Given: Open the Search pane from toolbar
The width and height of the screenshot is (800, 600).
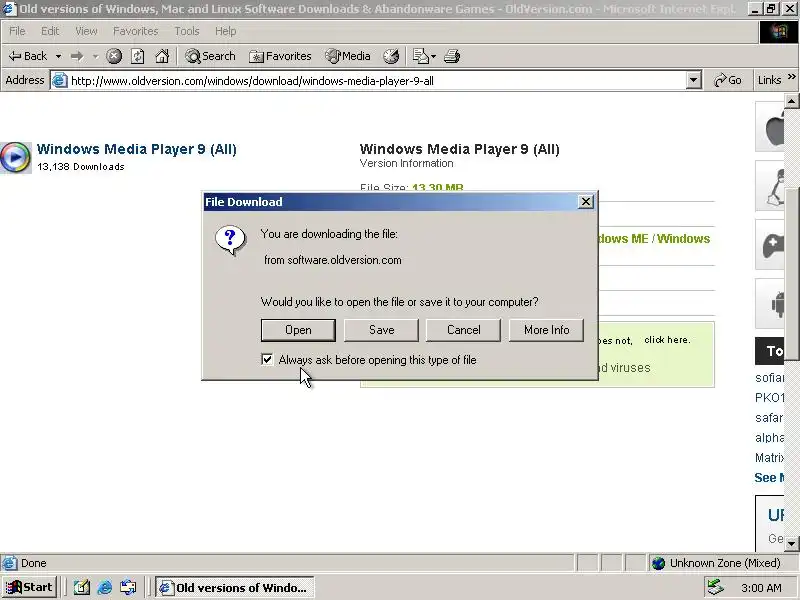Looking at the screenshot, I should [x=210, y=56].
